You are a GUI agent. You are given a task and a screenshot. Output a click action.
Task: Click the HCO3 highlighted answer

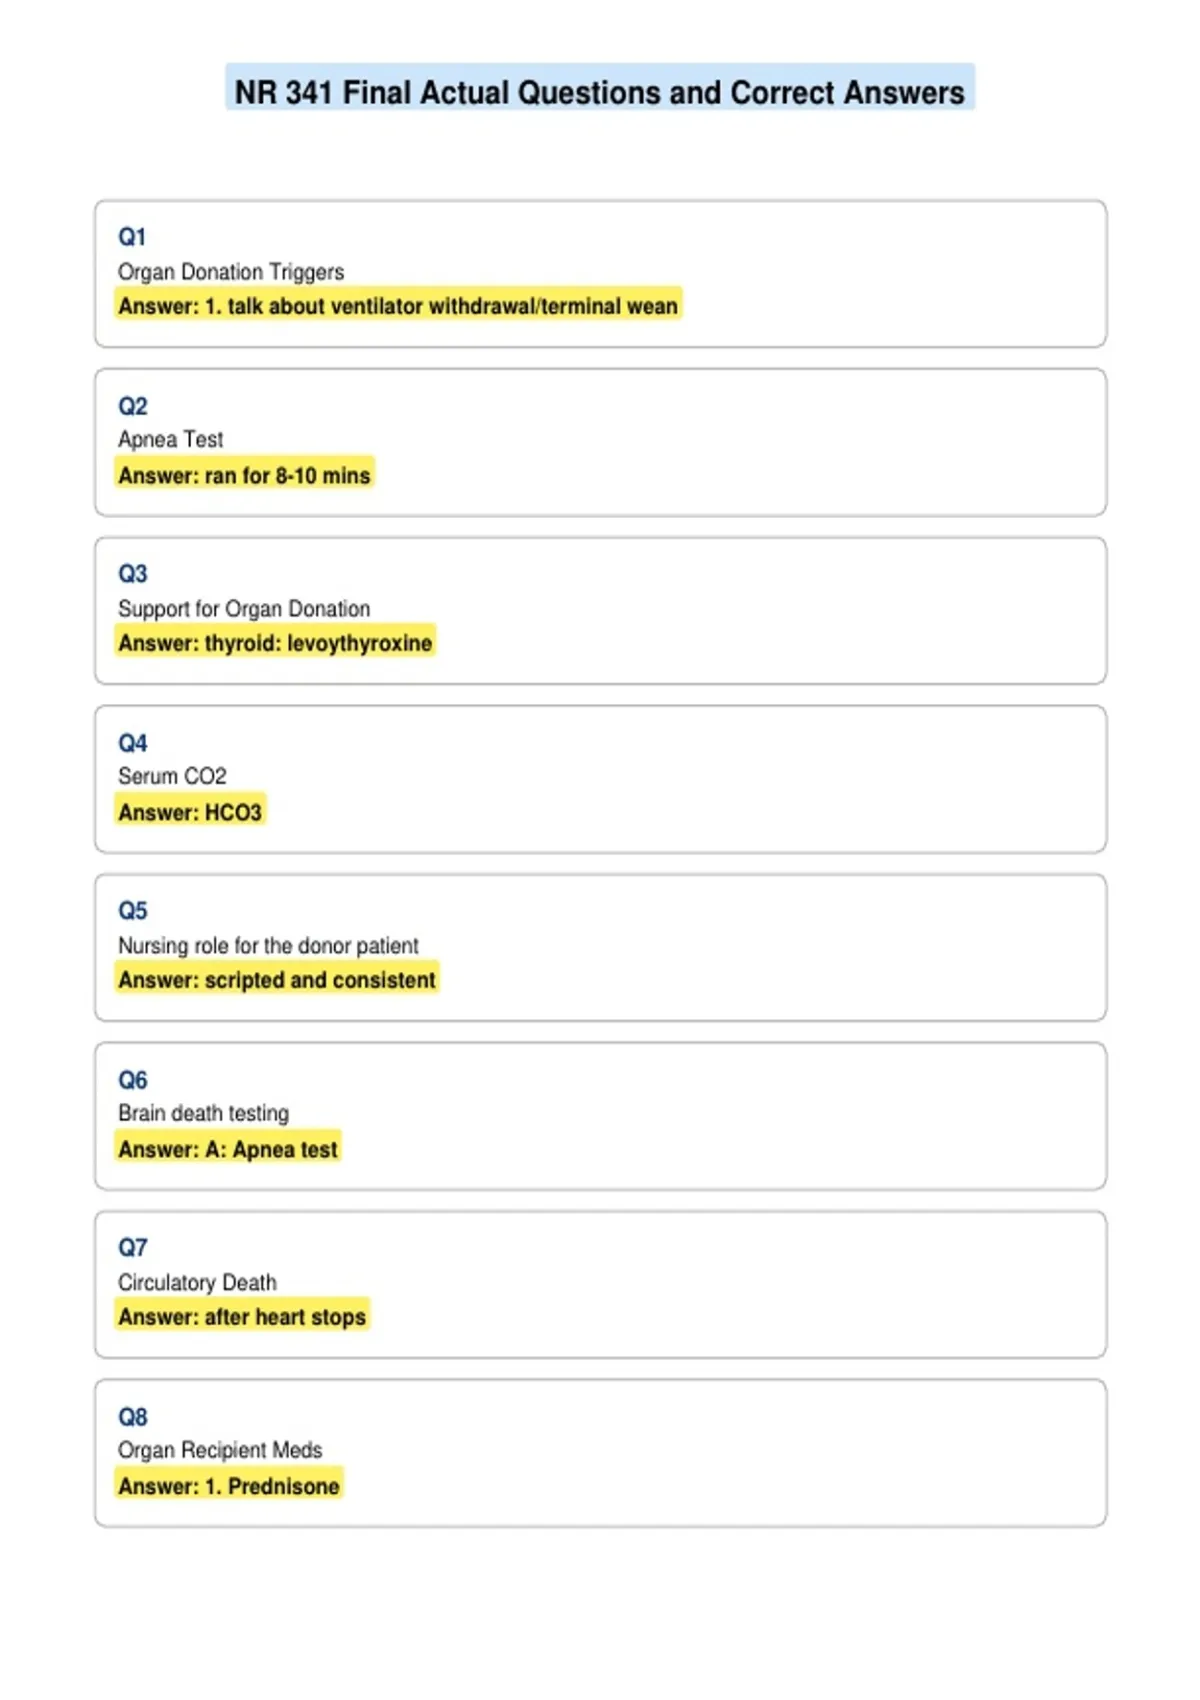(x=190, y=812)
